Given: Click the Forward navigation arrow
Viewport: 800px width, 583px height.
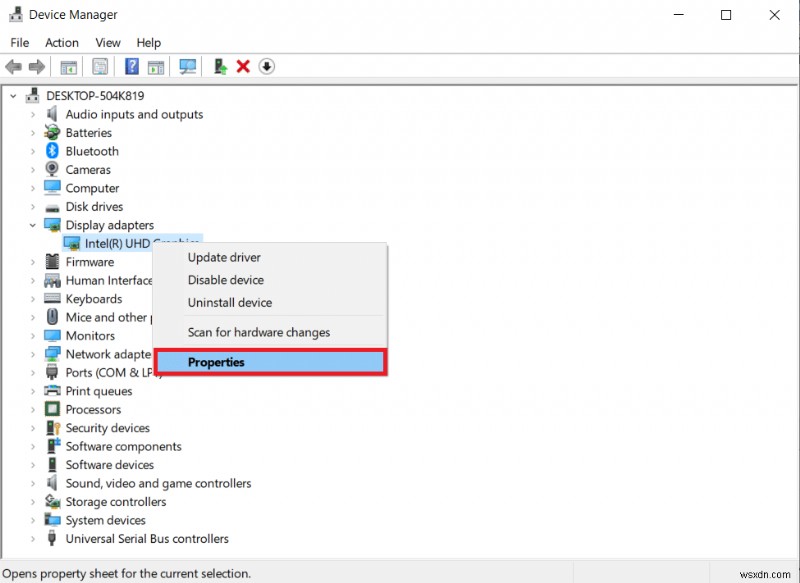Looking at the screenshot, I should click(x=37, y=66).
